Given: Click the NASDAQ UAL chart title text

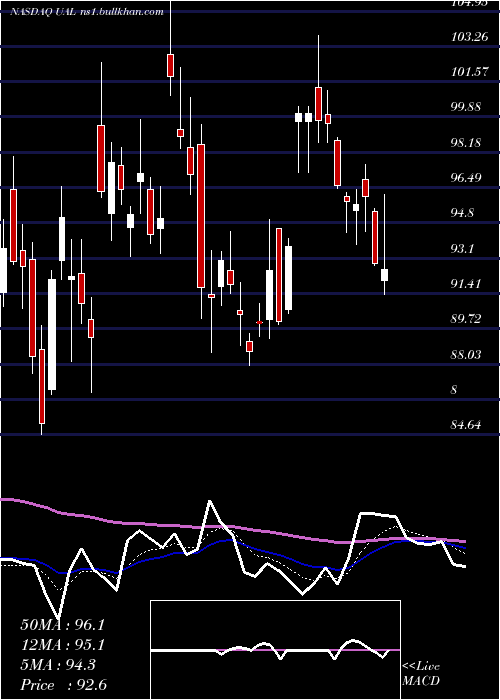Looking at the screenshot, I should tap(87, 12).
